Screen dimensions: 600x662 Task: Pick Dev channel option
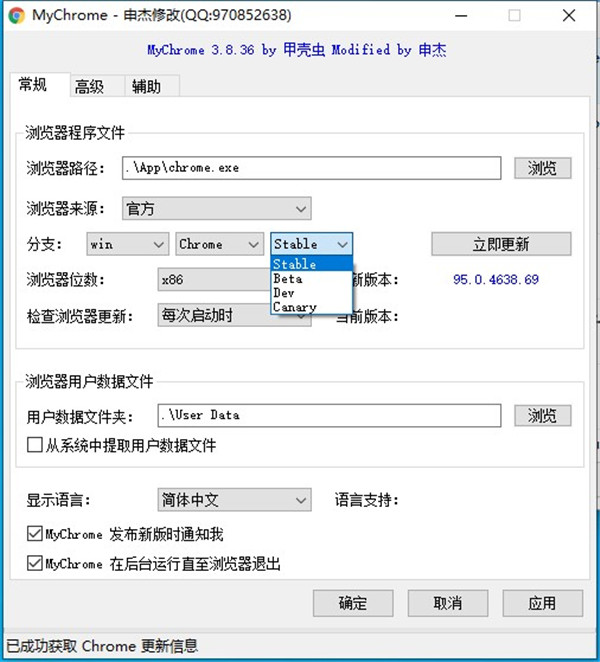[284, 293]
